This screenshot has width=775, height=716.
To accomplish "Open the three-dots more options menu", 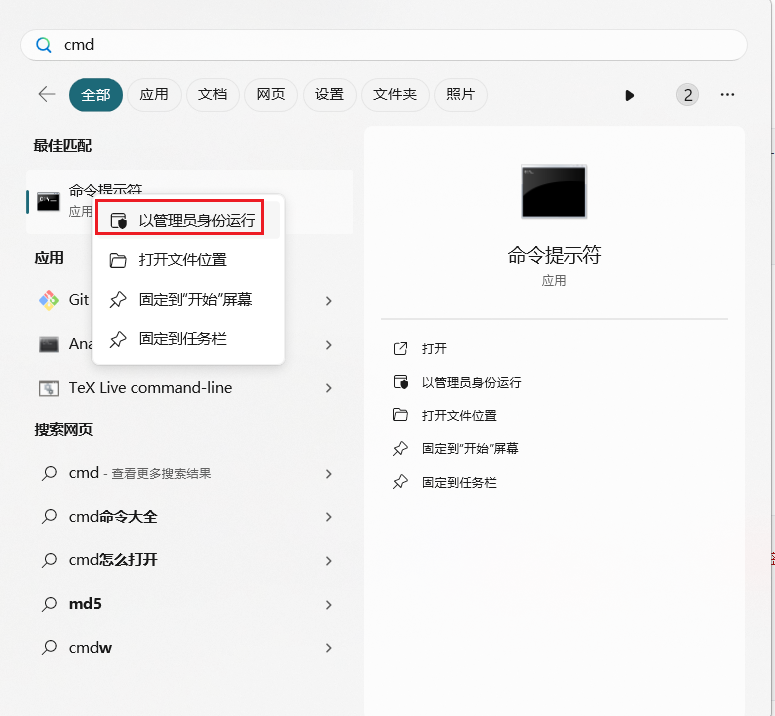I will tap(727, 95).
